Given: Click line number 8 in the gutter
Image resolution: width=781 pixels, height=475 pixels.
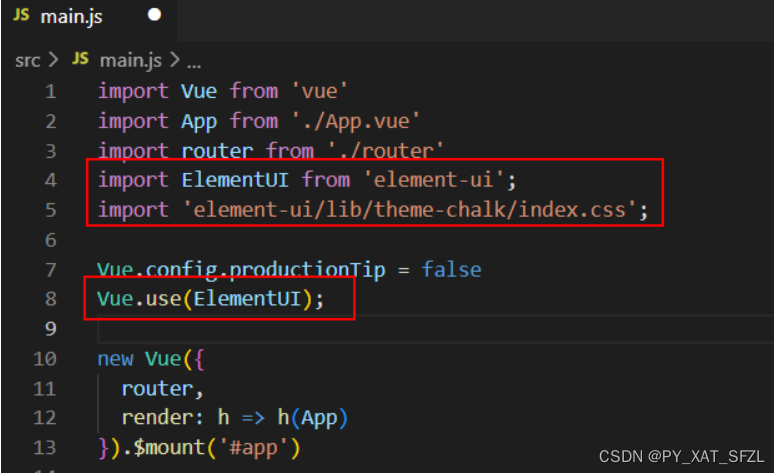Looking at the screenshot, I should pos(51,299).
